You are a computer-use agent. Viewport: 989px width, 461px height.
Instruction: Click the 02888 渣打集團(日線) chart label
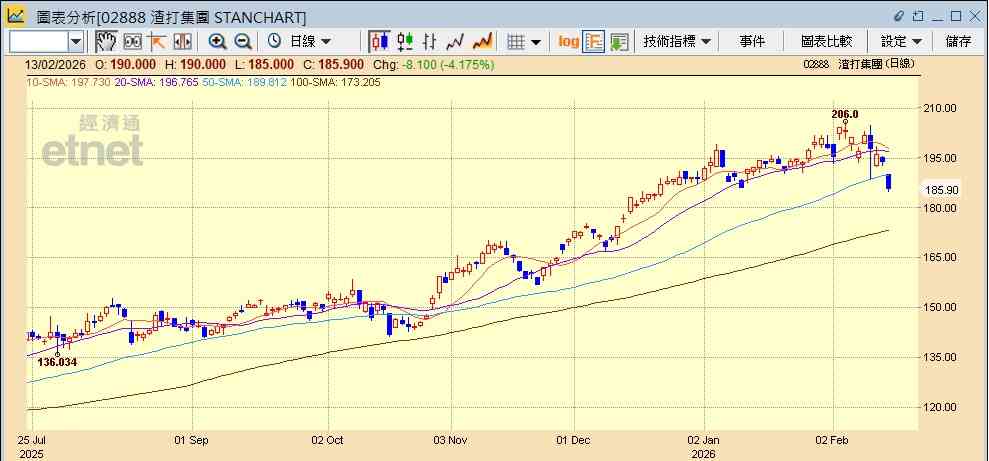click(x=859, y=64)
